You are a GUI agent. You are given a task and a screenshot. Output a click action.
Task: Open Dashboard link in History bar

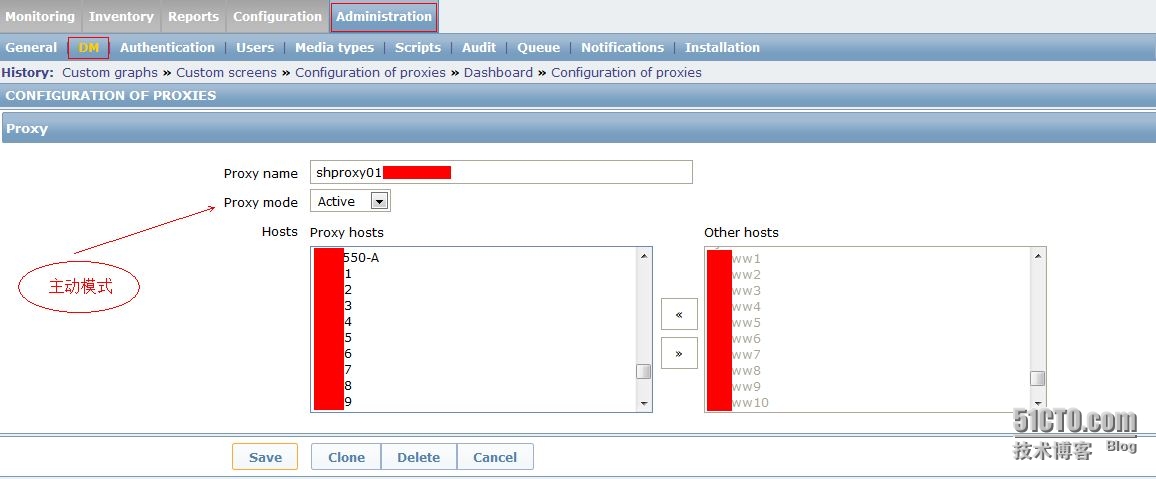(498, 72)
